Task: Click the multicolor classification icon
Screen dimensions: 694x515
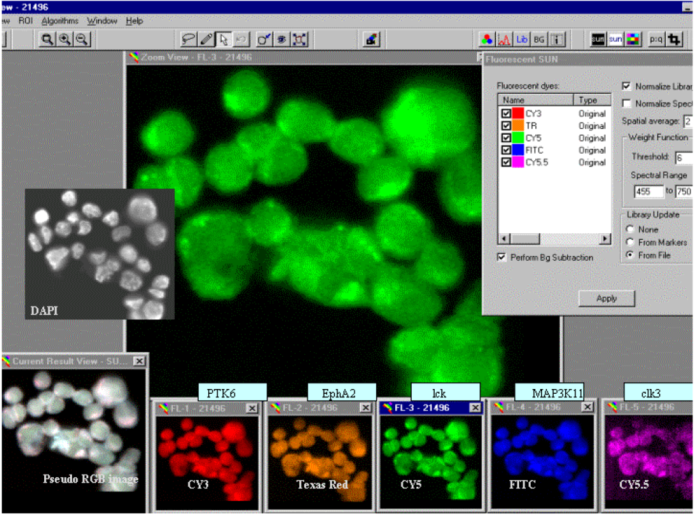Action: 633,39
